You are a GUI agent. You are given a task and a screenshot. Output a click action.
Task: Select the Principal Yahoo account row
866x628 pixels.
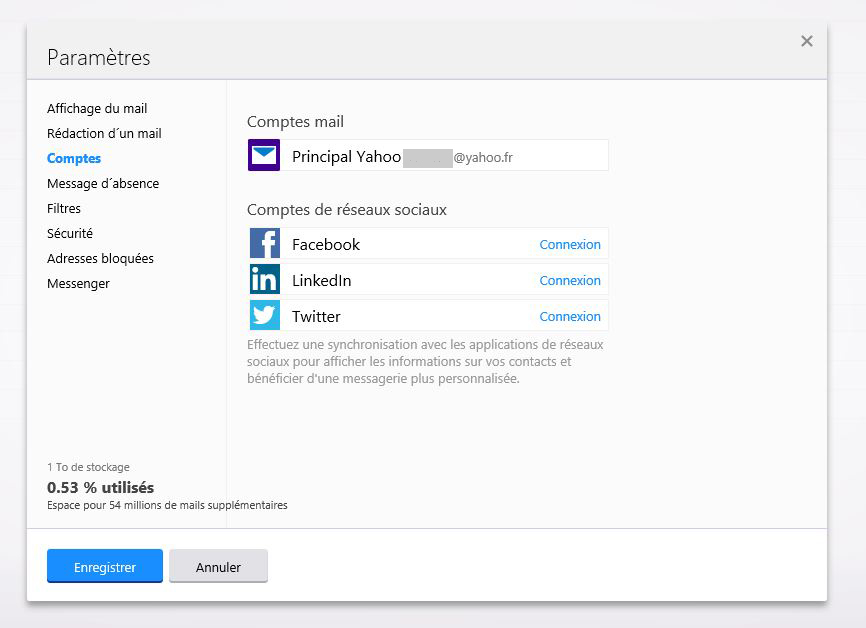[428, 155]
